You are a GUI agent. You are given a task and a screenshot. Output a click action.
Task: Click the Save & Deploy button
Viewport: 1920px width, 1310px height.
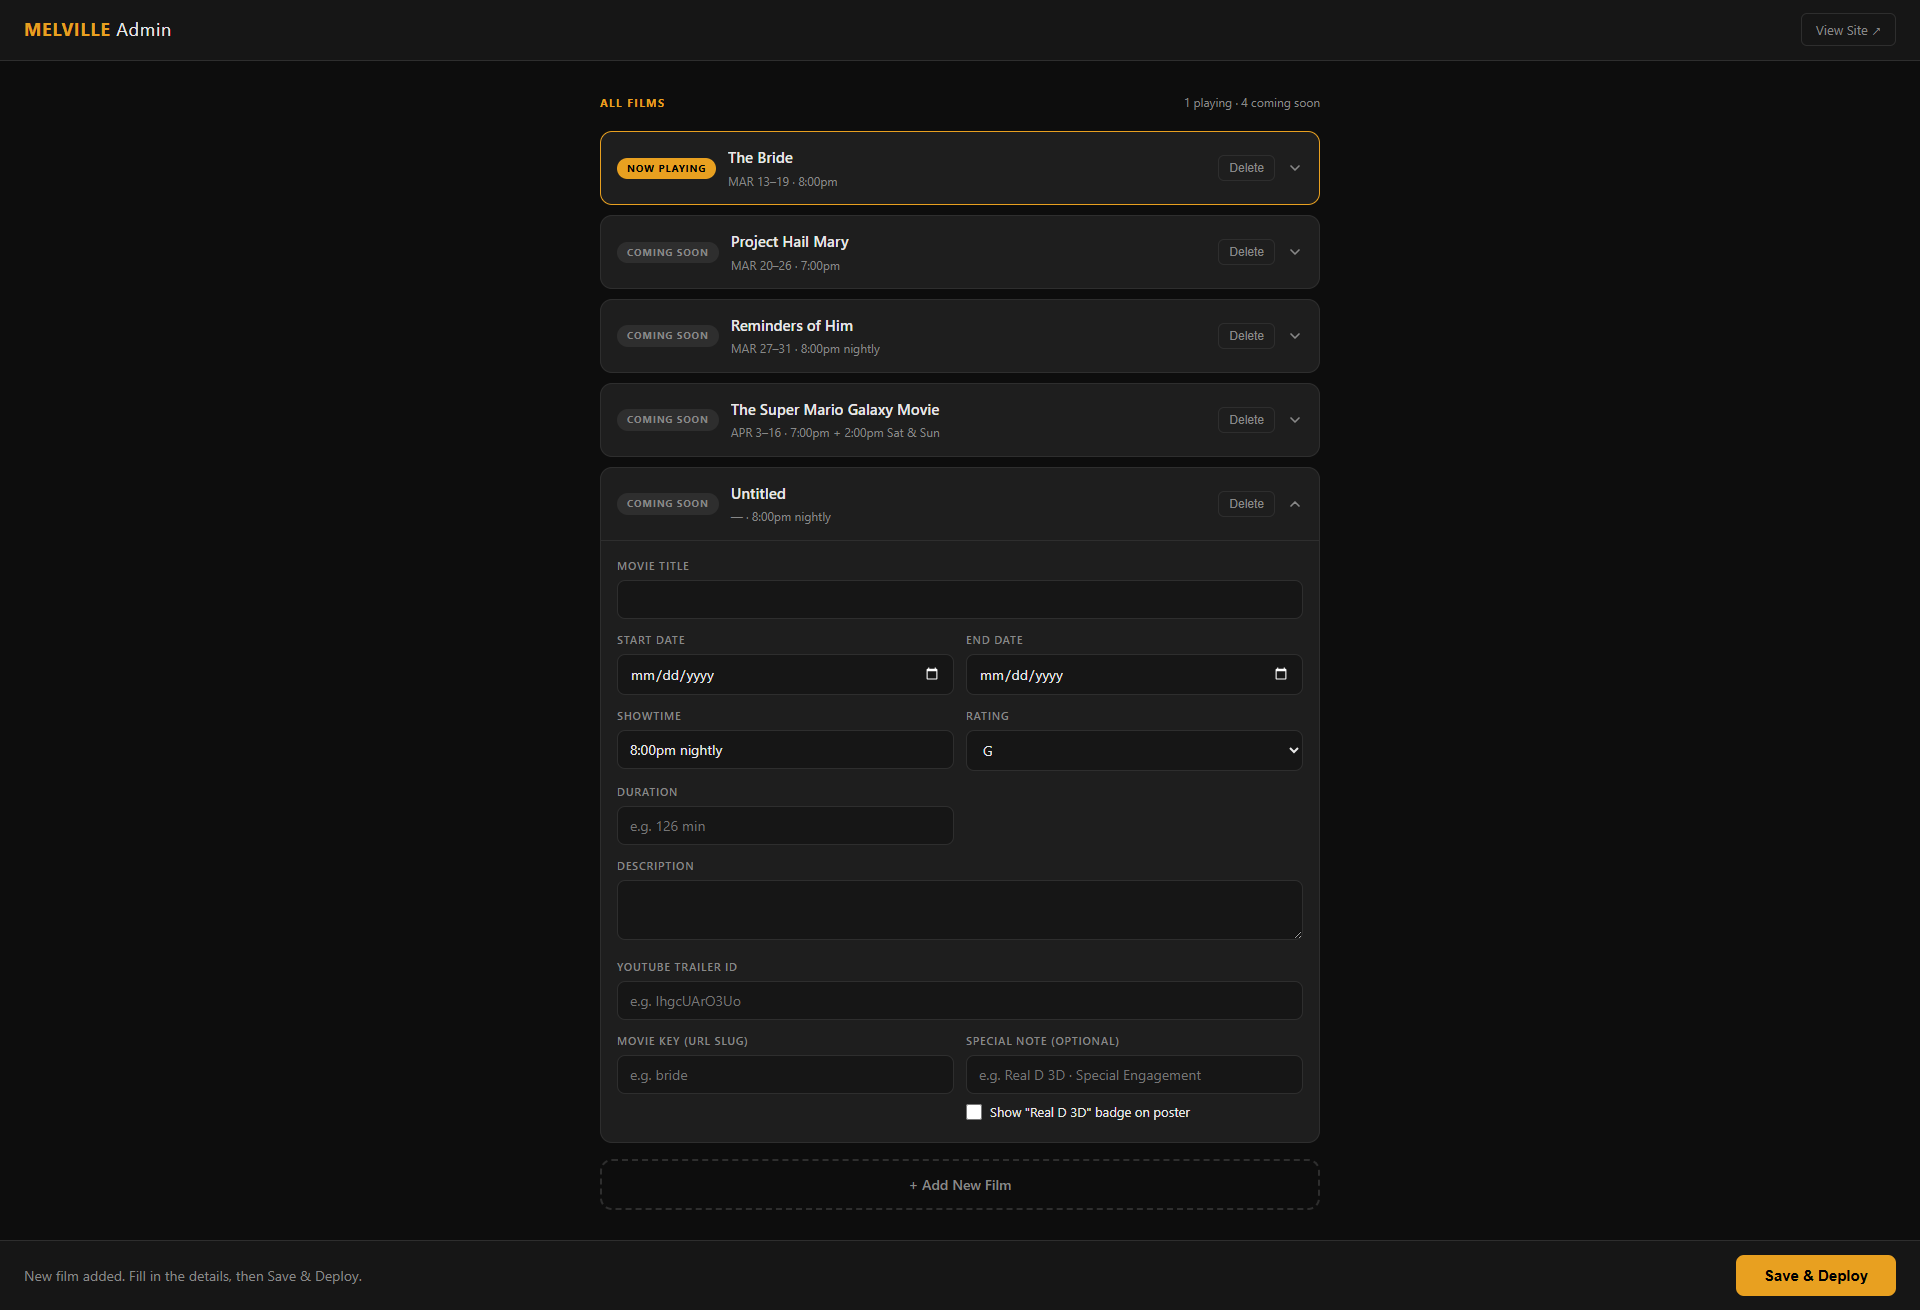coord(1815,1275)
